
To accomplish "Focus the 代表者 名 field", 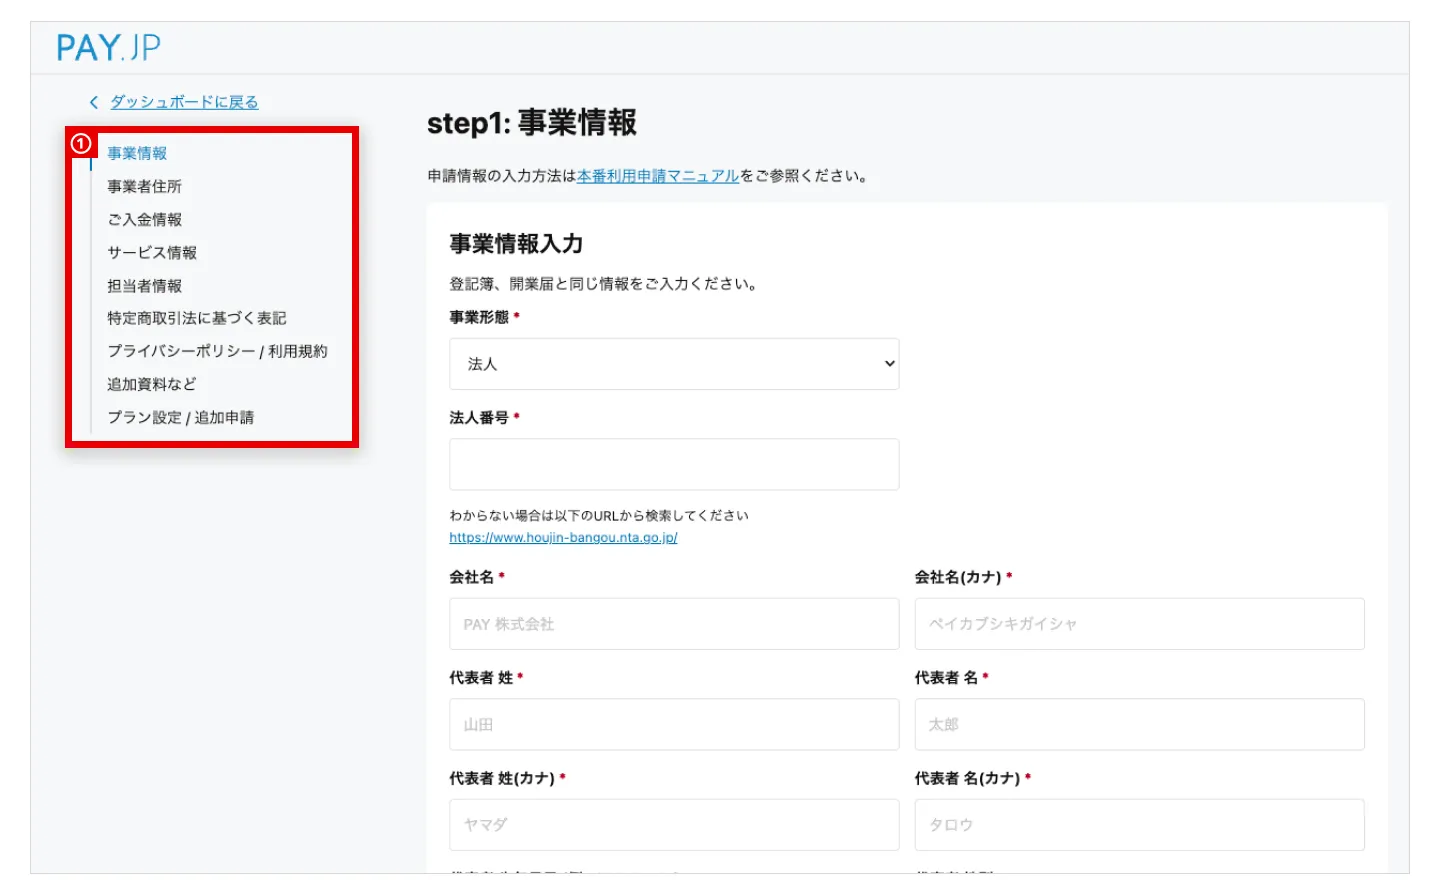I will 1139,724.
